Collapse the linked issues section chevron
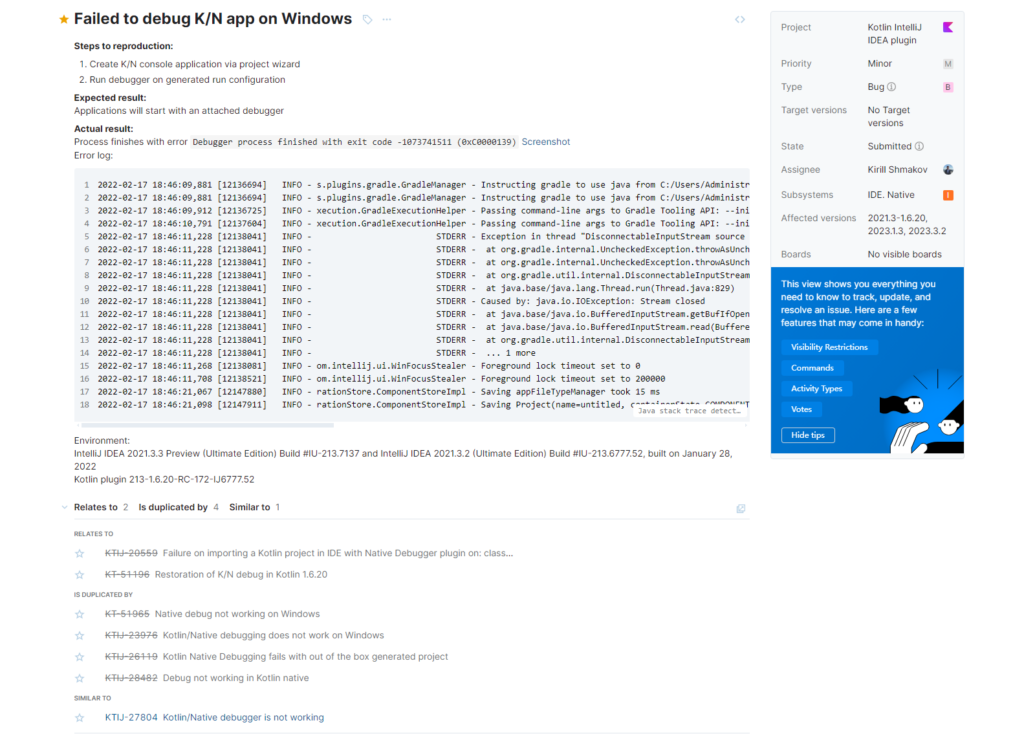Viewport: 1024px width, 747px height. pos(64,507)
